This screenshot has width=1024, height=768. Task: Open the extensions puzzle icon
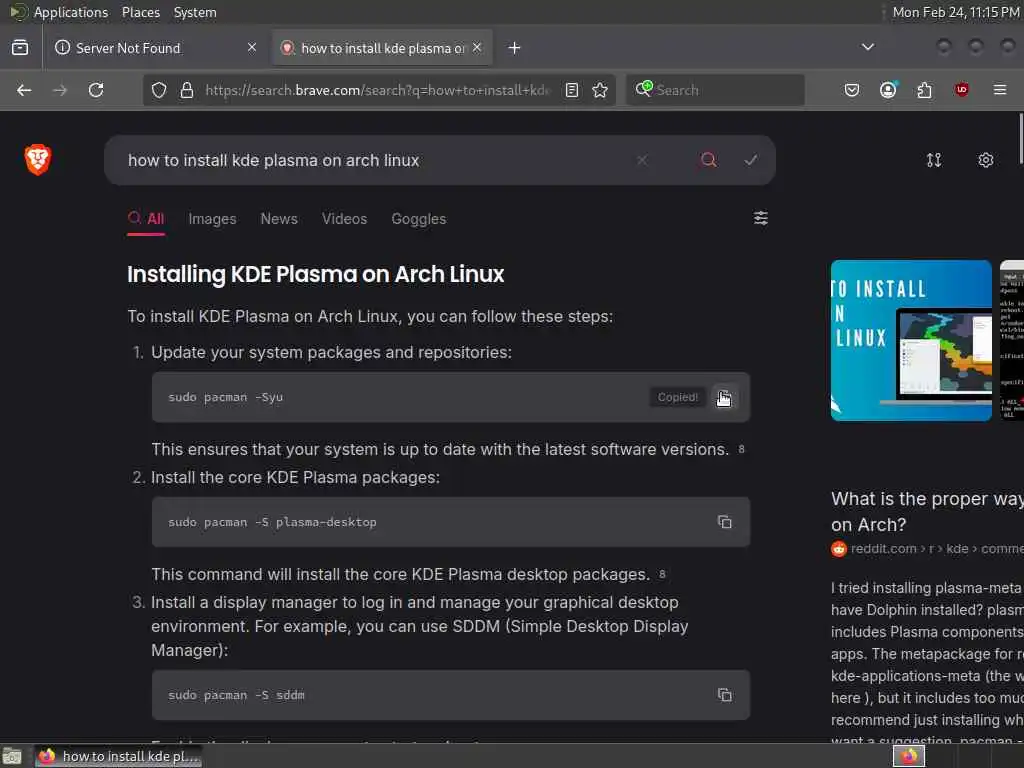(x=924, y=90)
